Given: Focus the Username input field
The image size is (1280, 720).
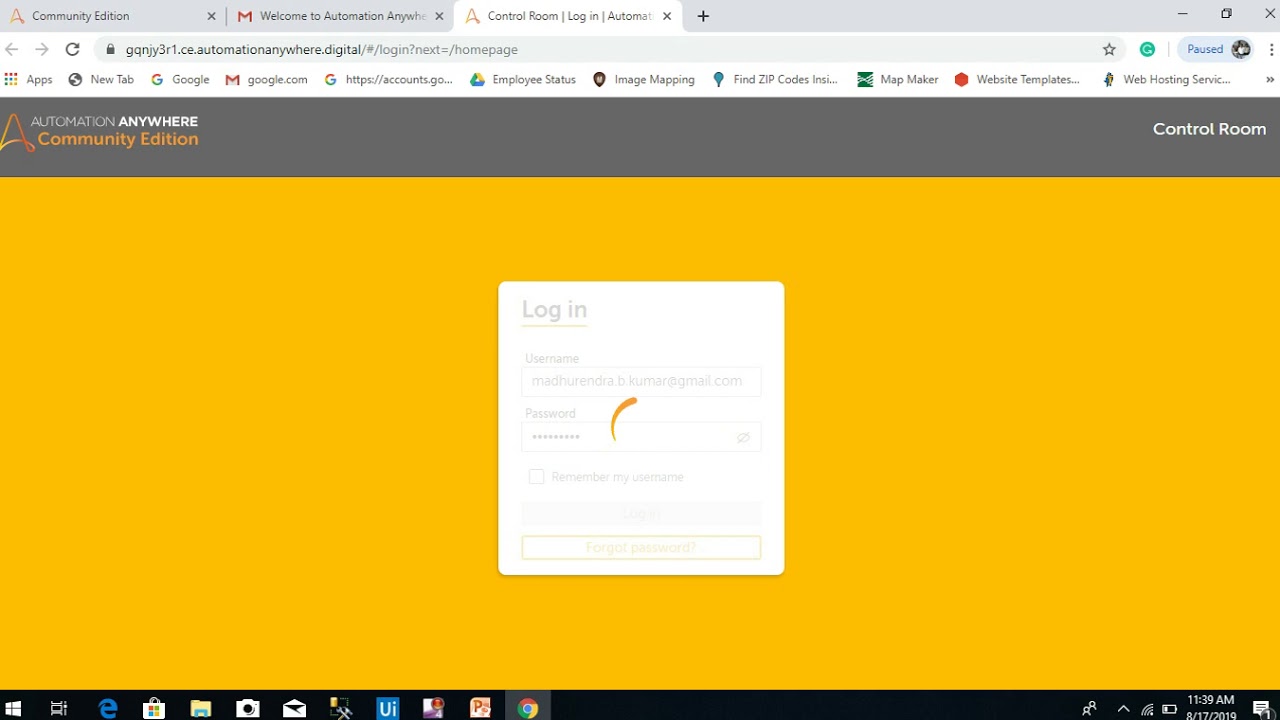Looking at the screenshot, I should [641, 381].
